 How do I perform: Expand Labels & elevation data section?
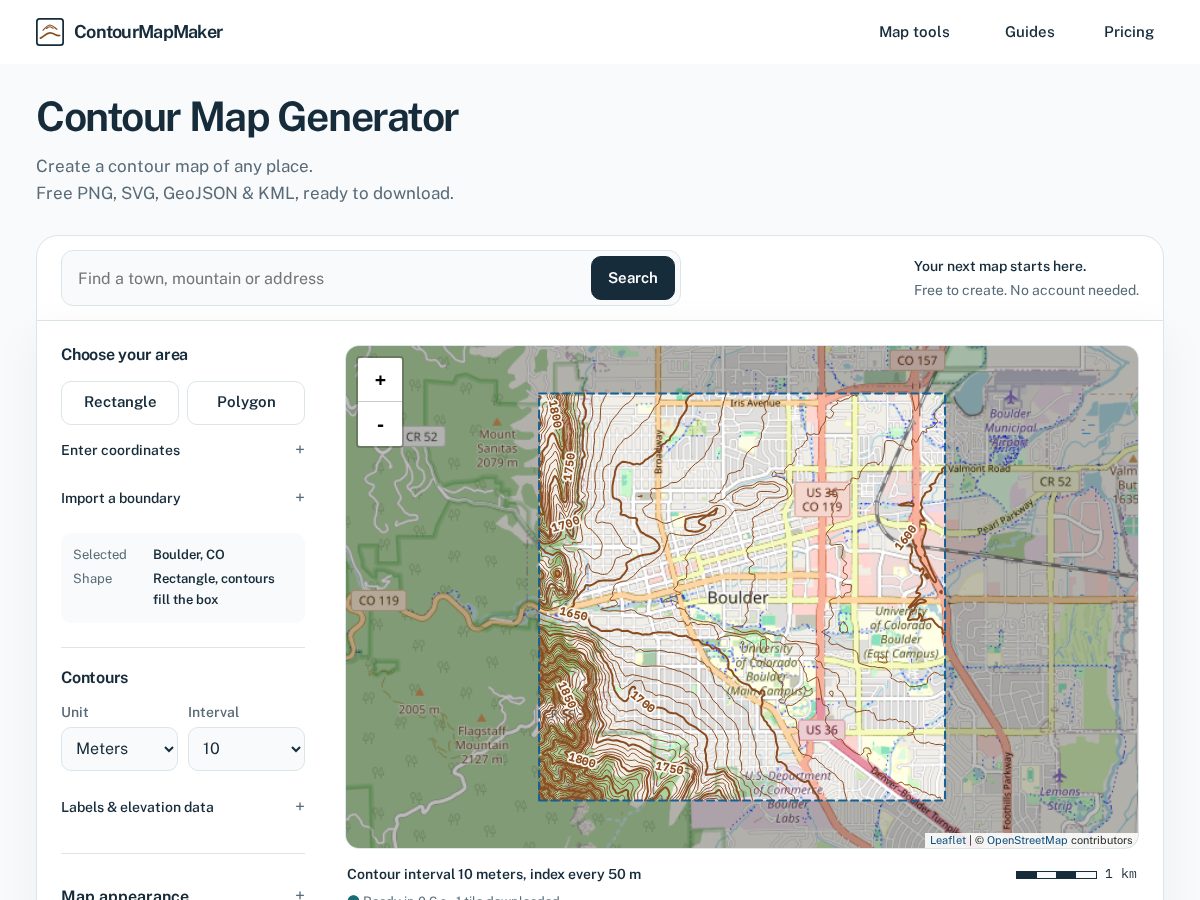coord(183,807)
